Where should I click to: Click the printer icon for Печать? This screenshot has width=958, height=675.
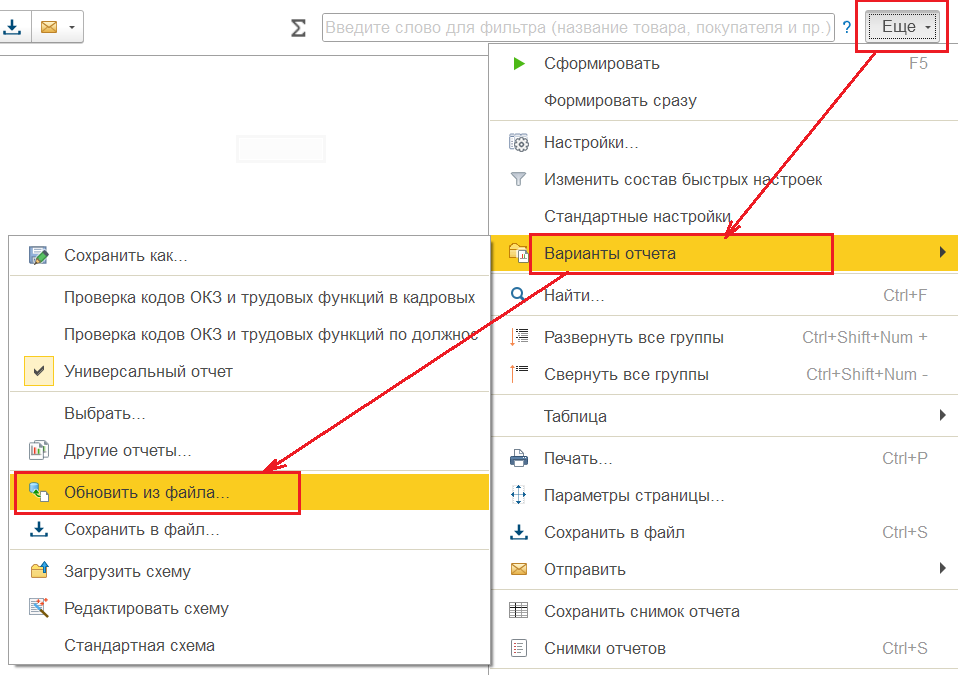518,459
